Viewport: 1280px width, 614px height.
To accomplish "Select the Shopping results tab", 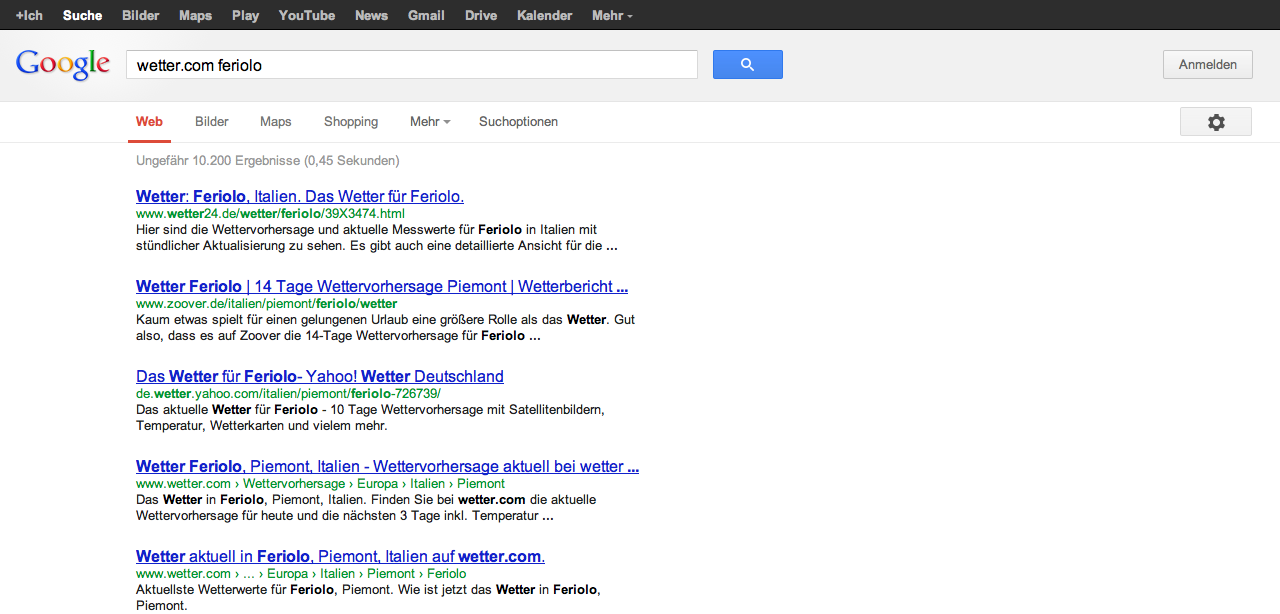I will [x=351, y=122].
